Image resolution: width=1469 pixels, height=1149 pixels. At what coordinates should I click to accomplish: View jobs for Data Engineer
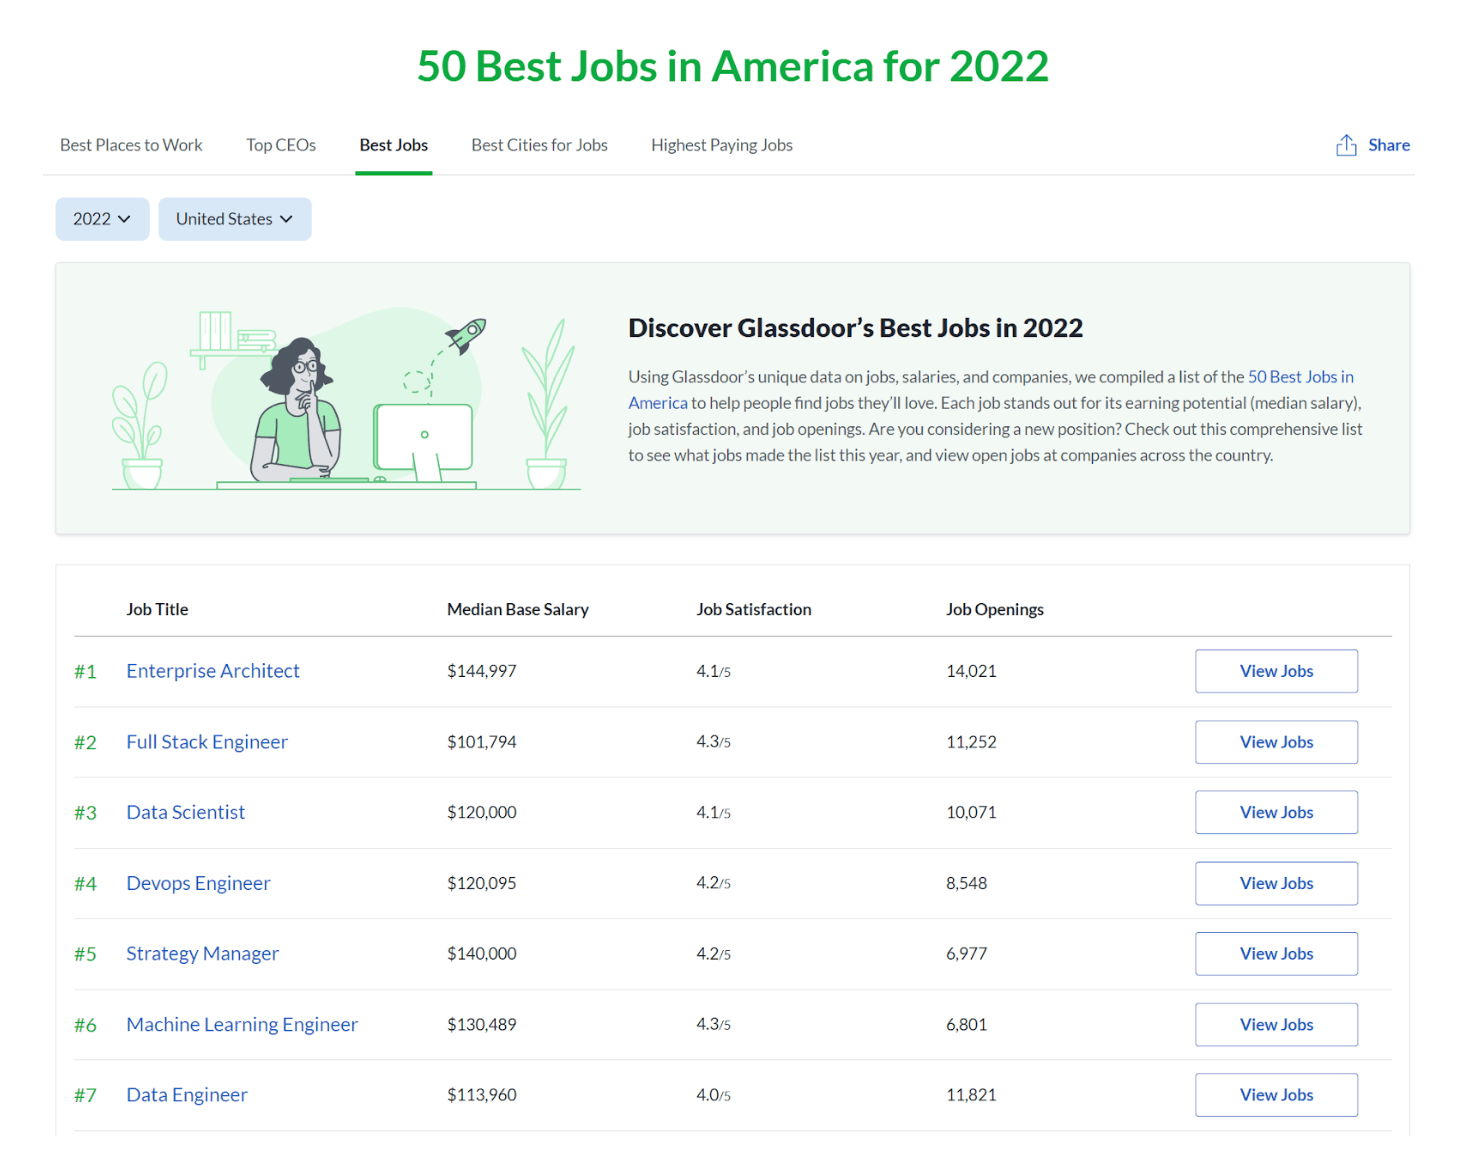(1276, 1094)
